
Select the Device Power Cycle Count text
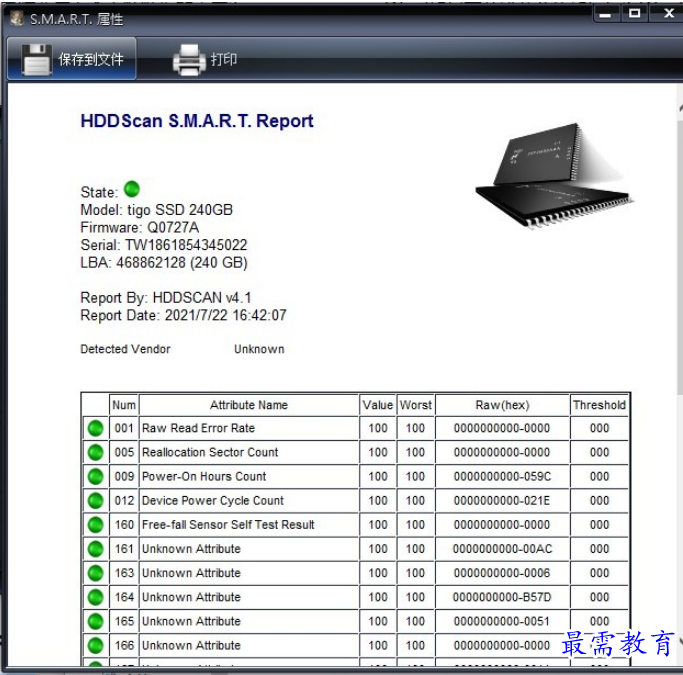click(x=213, y=500)
